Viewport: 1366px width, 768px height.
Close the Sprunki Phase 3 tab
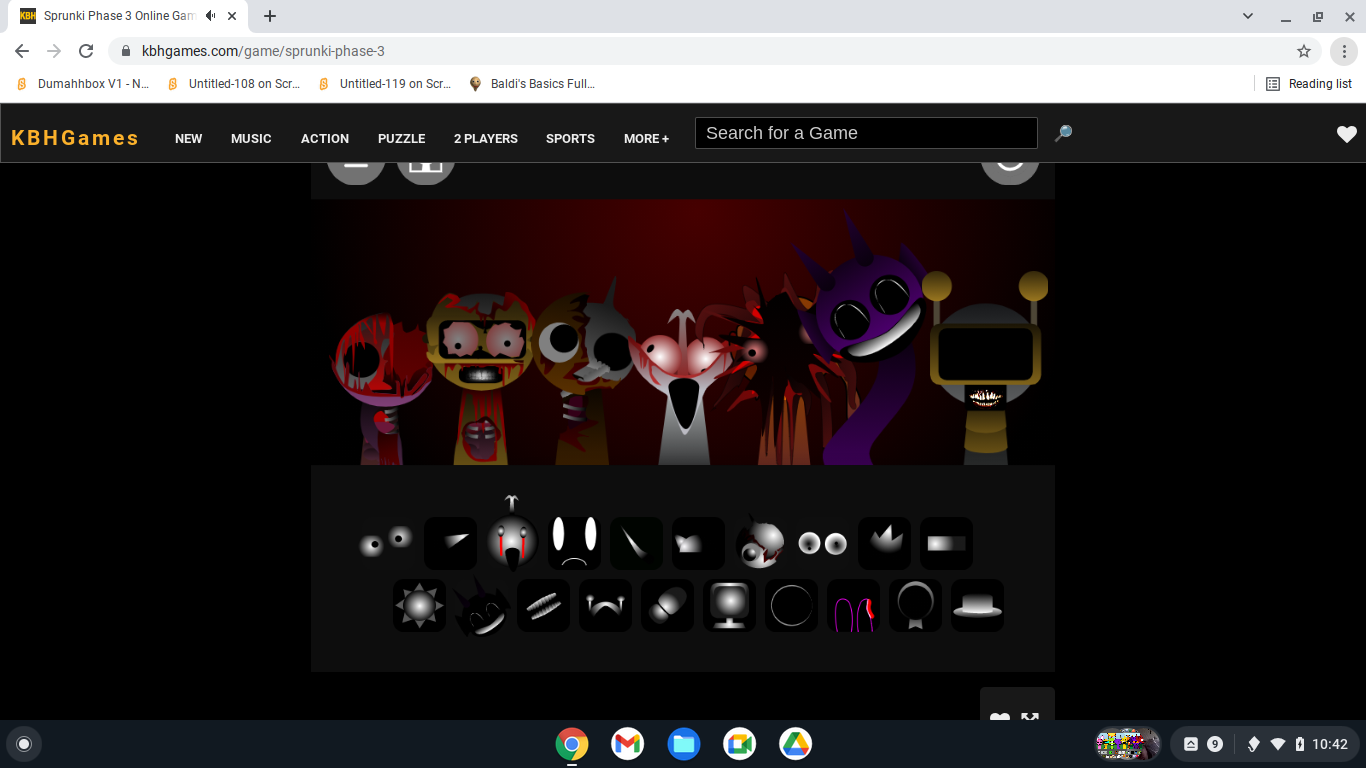[232, 16]
